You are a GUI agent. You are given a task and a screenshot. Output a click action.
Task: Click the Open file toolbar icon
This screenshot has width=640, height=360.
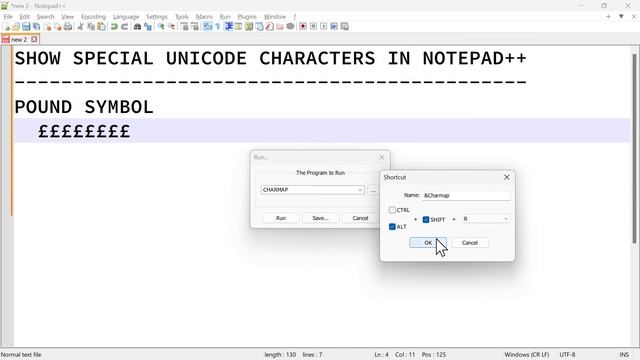click(x=16, y=27)
